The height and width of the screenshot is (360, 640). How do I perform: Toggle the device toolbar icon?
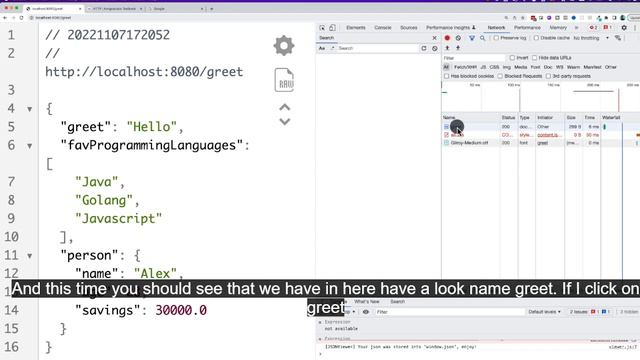point(332,28)
